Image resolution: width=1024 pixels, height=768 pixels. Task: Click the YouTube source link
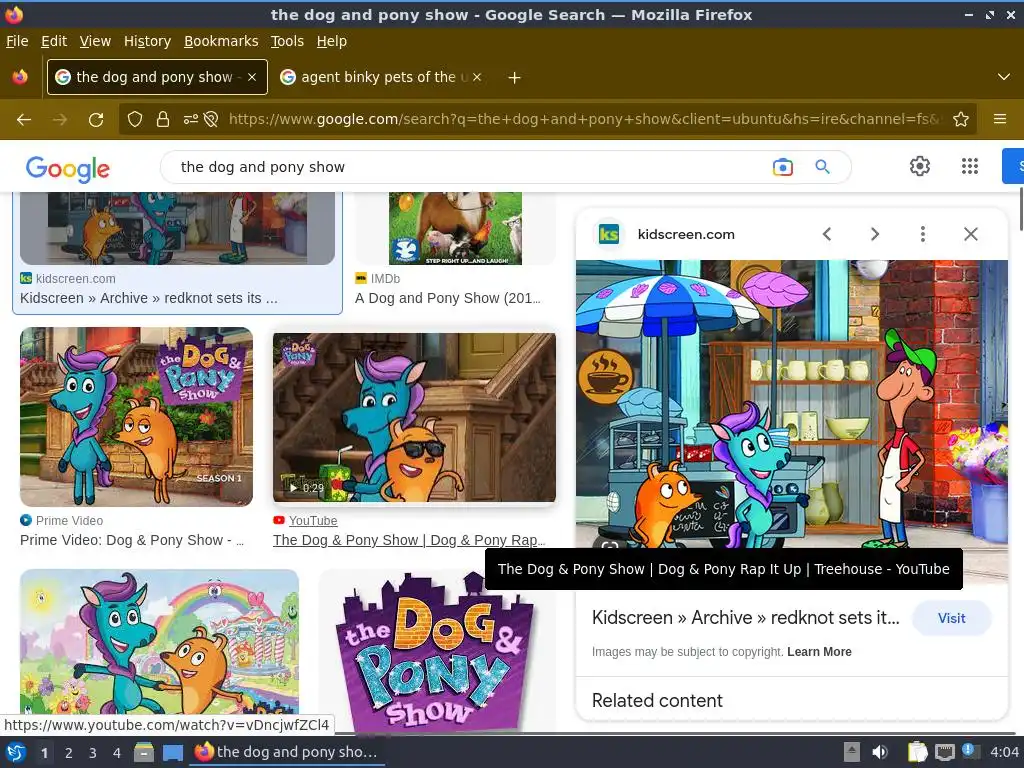tap(313, 520)
